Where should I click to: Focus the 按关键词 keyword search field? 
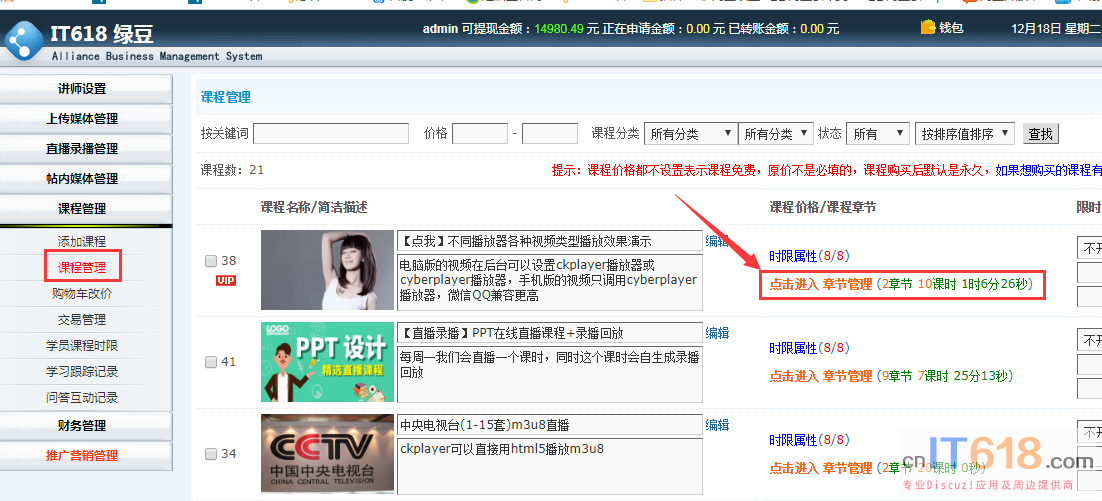tap(331, 133)
